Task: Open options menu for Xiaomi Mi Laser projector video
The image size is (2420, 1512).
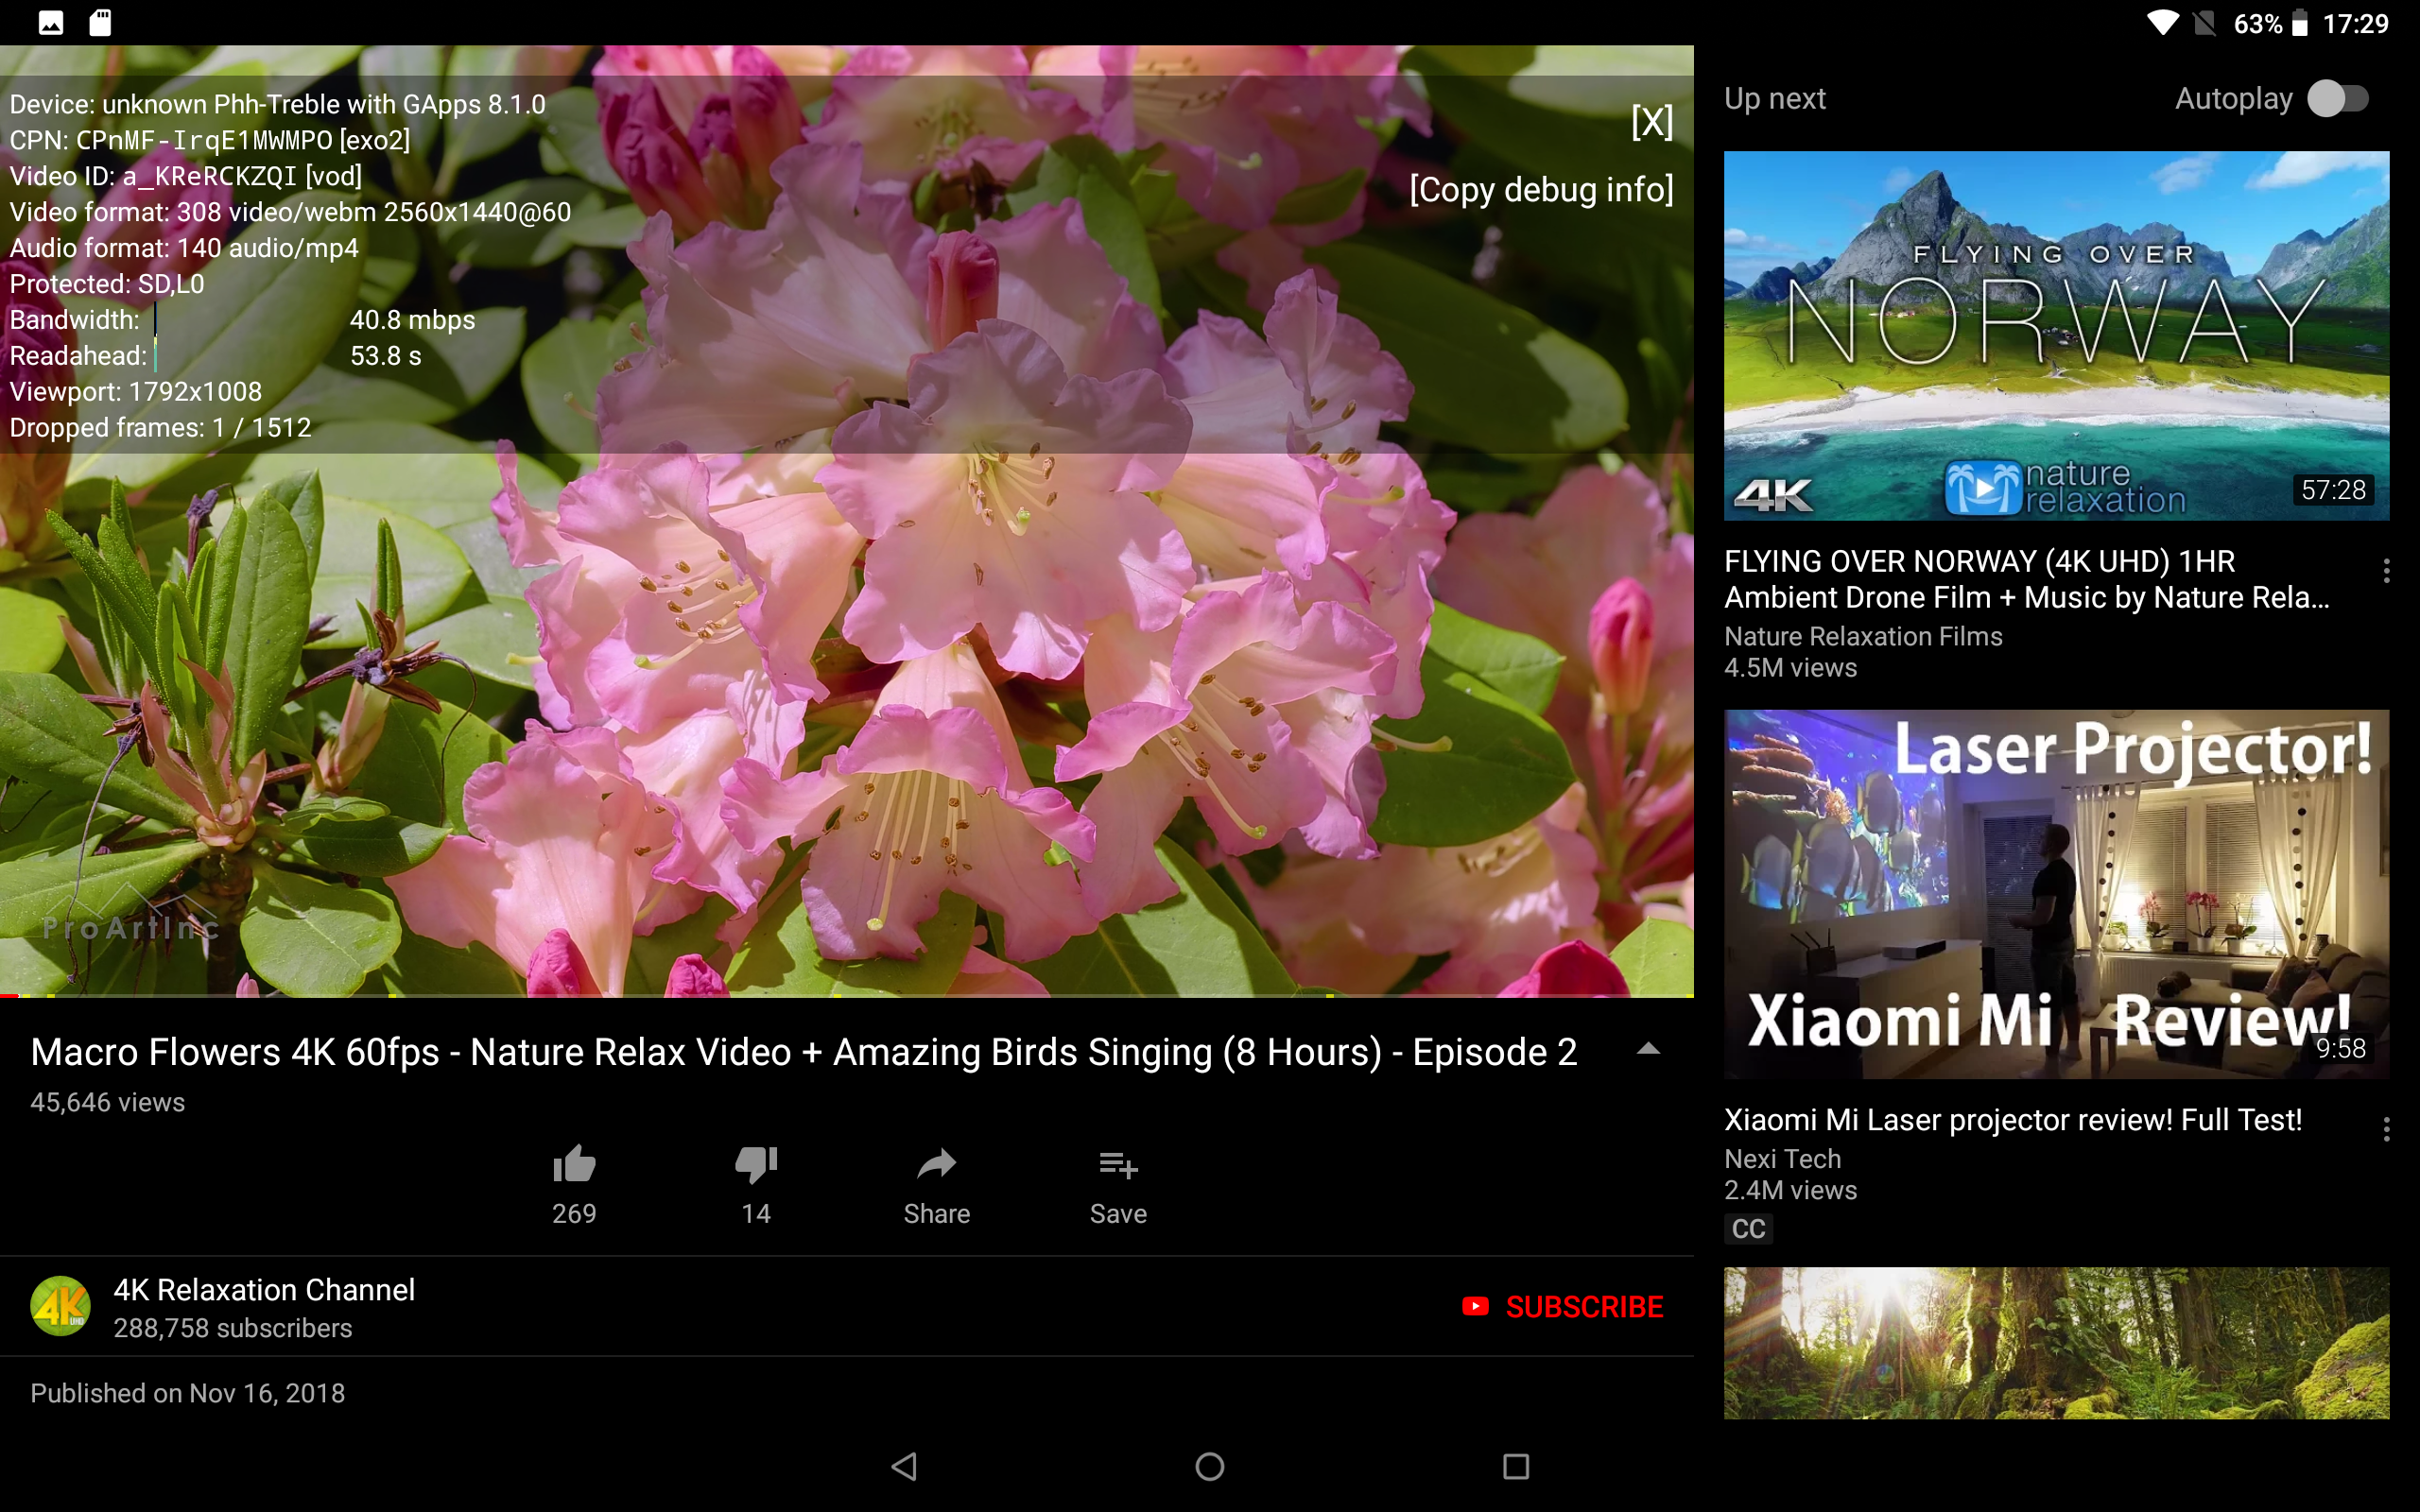Action: tap(2386, 1129)
